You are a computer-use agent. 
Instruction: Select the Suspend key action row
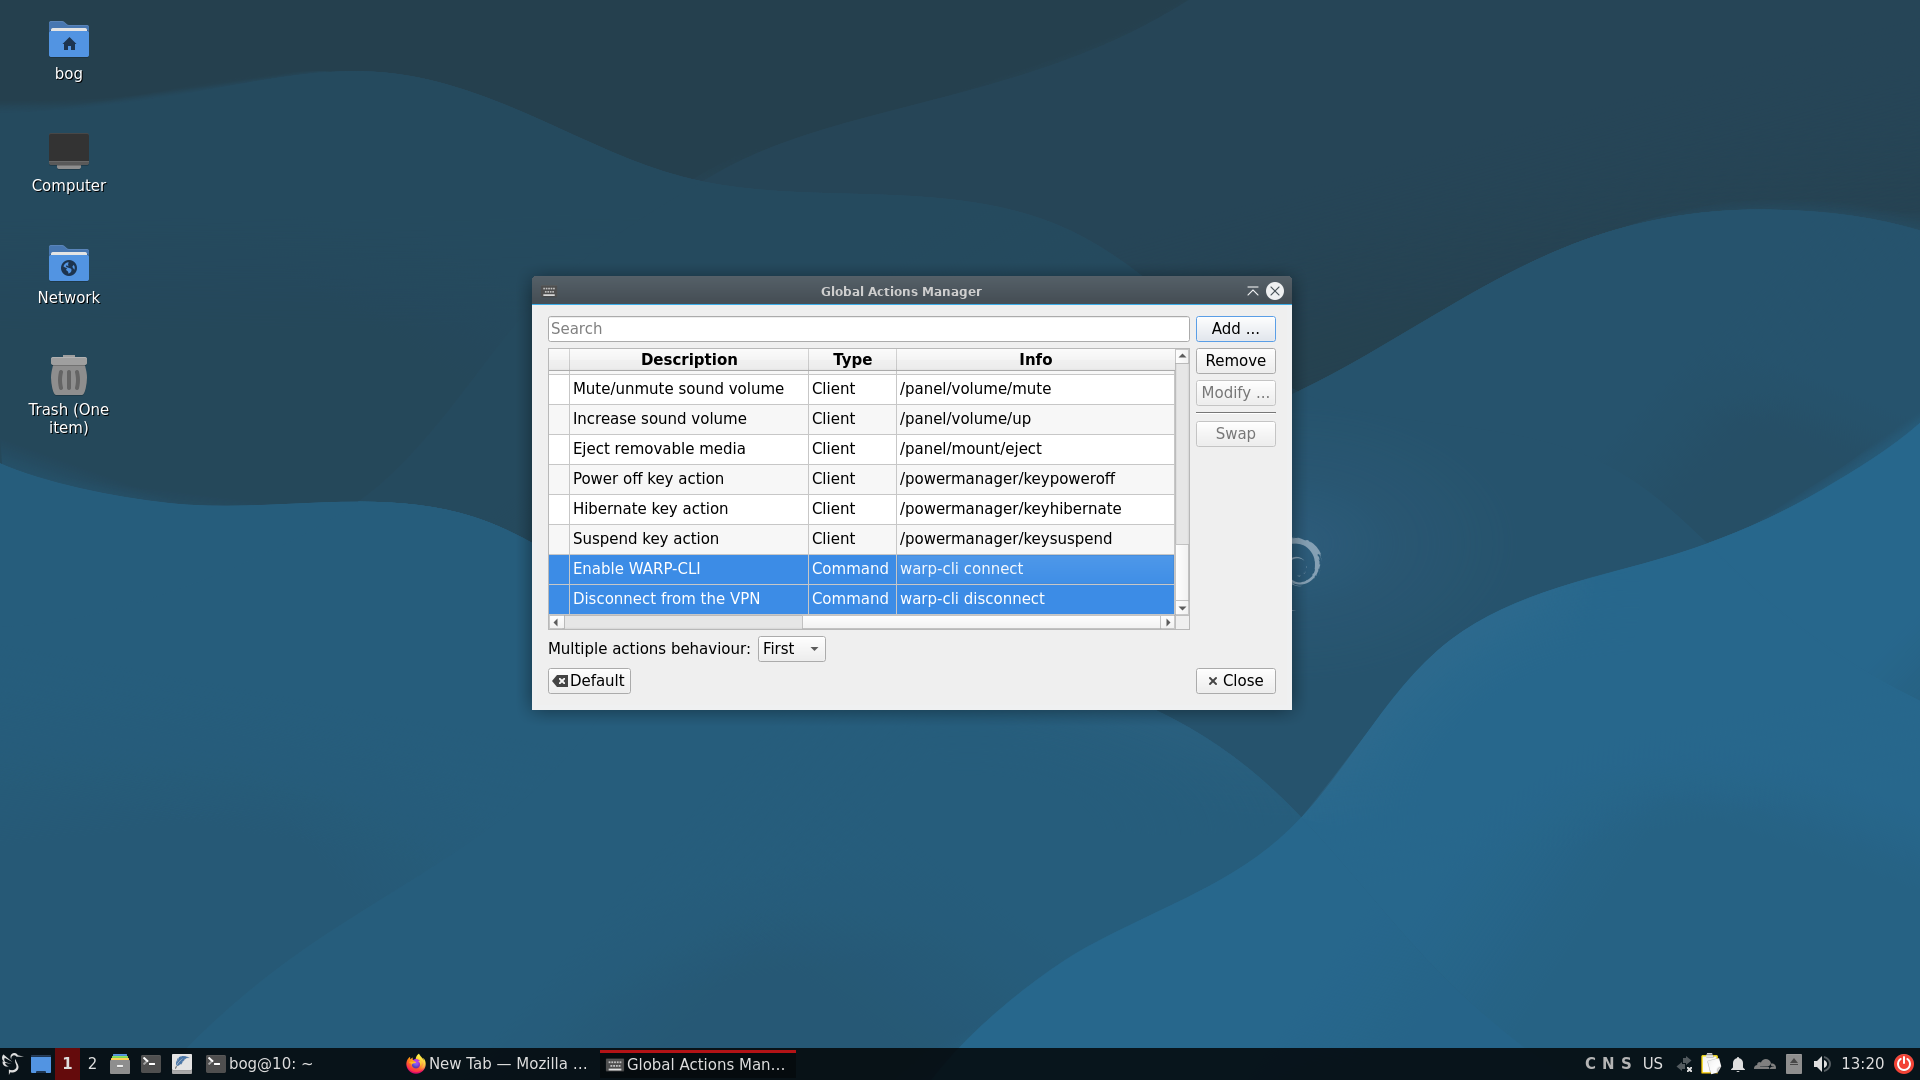pyautogui.click(x=688, y=538)
